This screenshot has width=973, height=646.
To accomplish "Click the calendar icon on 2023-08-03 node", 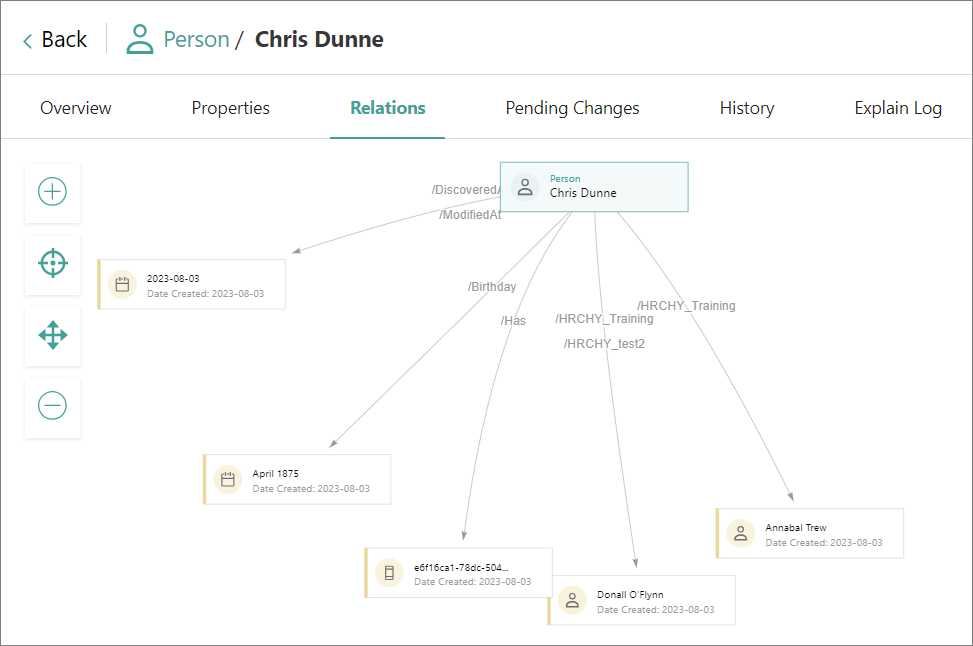I will pos(122,285).
